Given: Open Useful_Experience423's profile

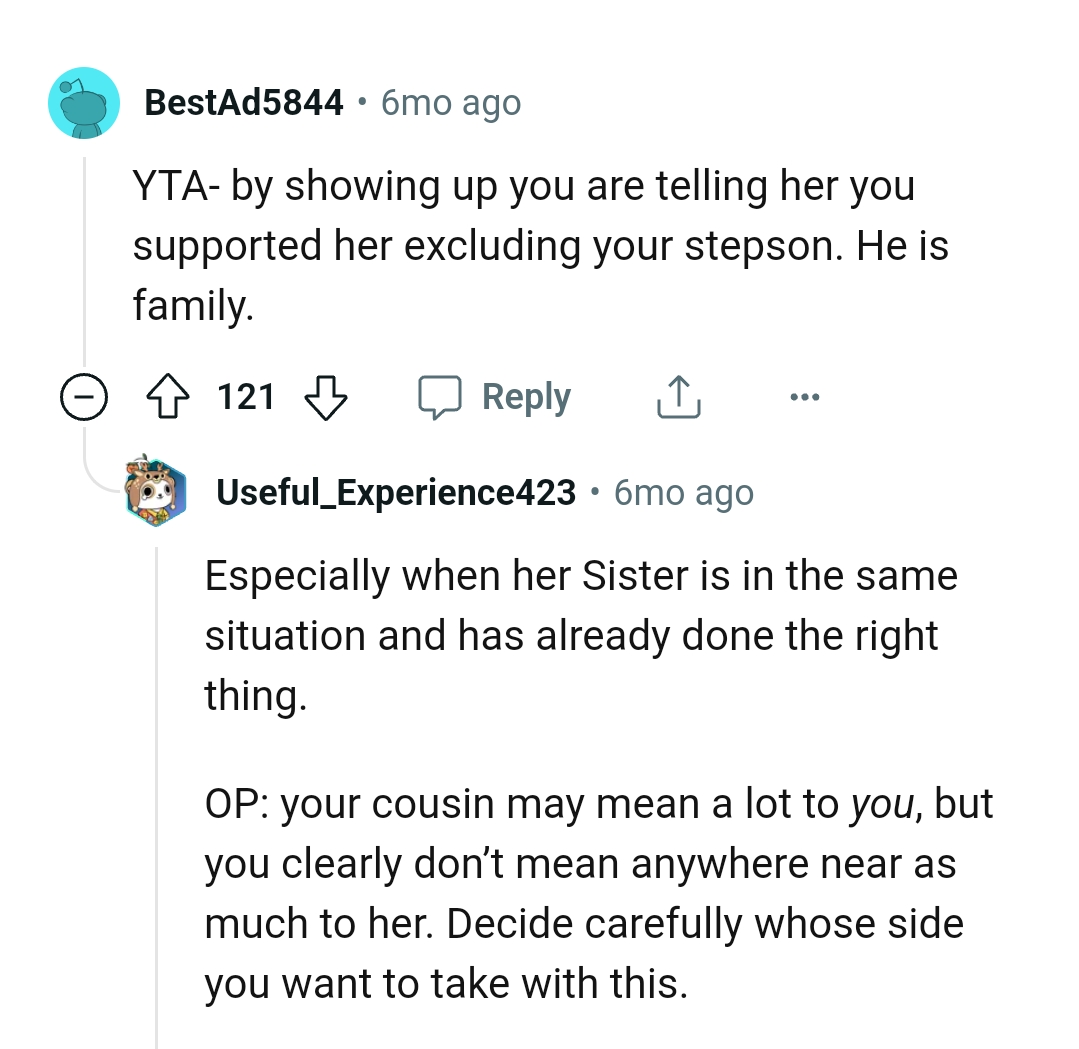Looking at the screenshot, I should pyautogui.click(x=394, y=492).
